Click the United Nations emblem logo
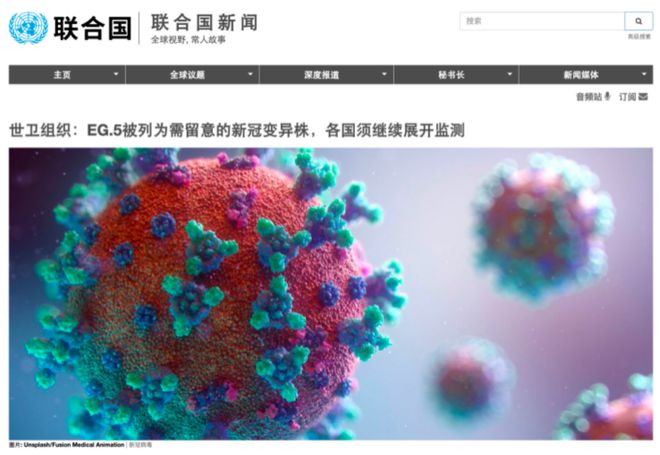This screenshot has width=660, height=455. 28,28
